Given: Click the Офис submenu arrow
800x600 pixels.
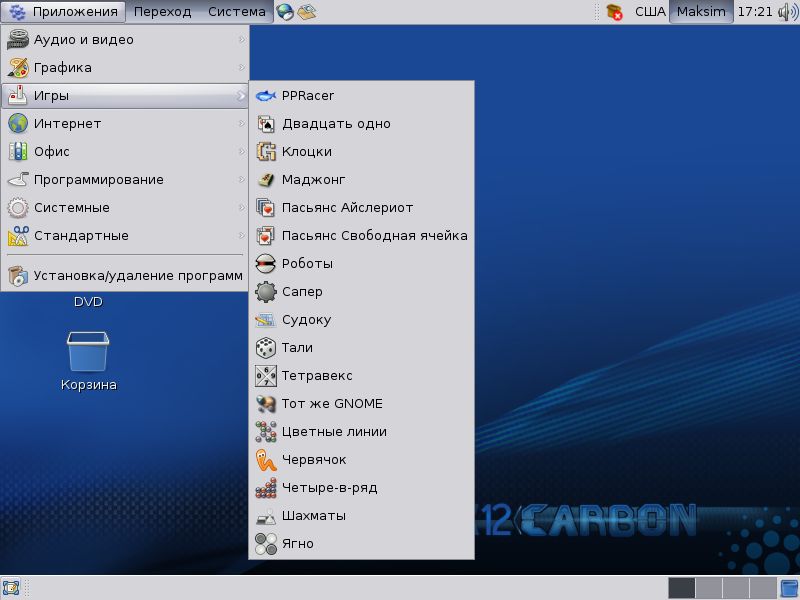Looking at the screenshot, I should click(x=241, y=152).
